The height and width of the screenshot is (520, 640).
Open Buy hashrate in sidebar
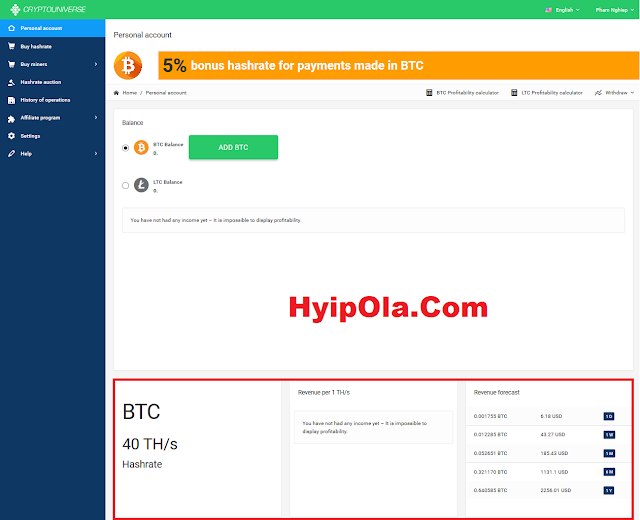[x=53, y=46]
